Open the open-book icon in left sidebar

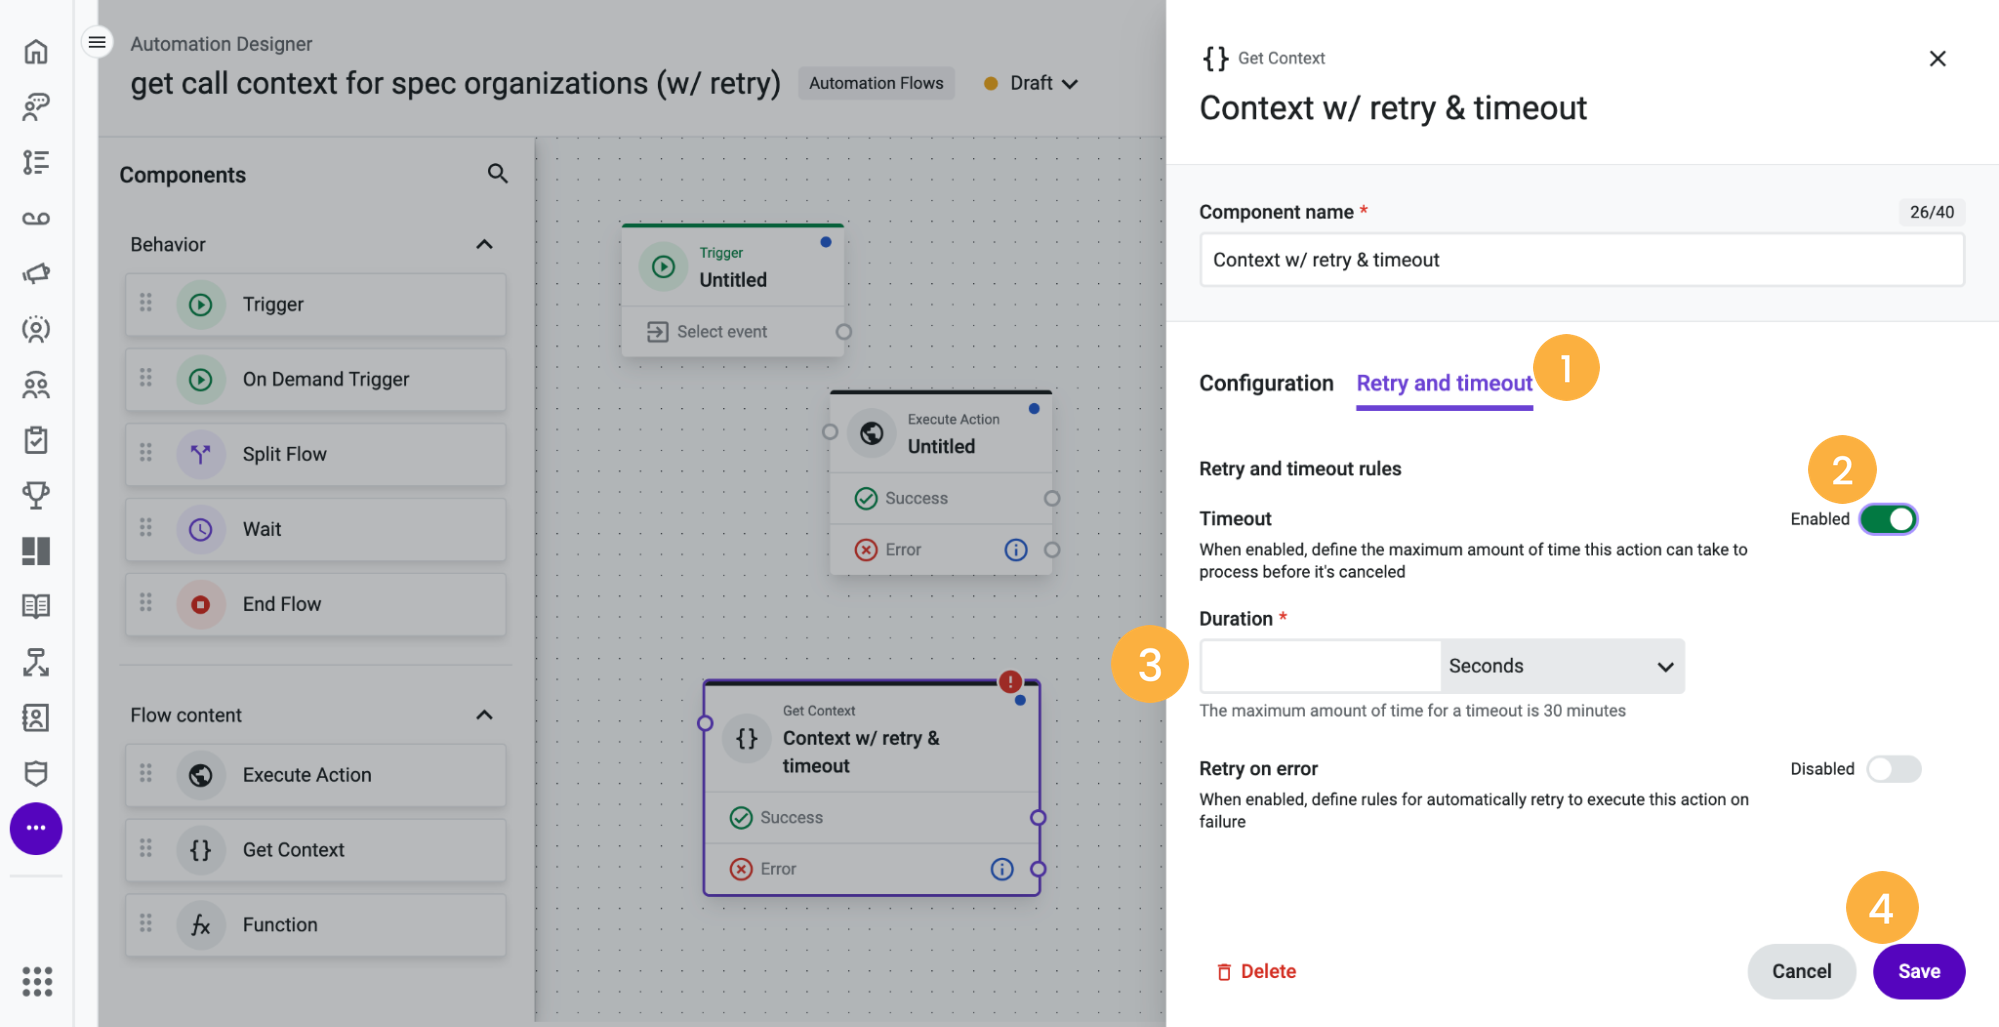(x=36, y=606)
